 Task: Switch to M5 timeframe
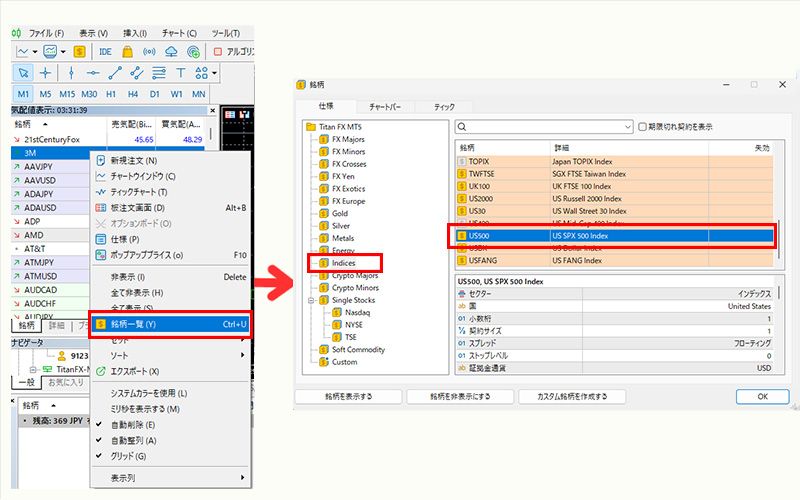[x=45, y=94]
